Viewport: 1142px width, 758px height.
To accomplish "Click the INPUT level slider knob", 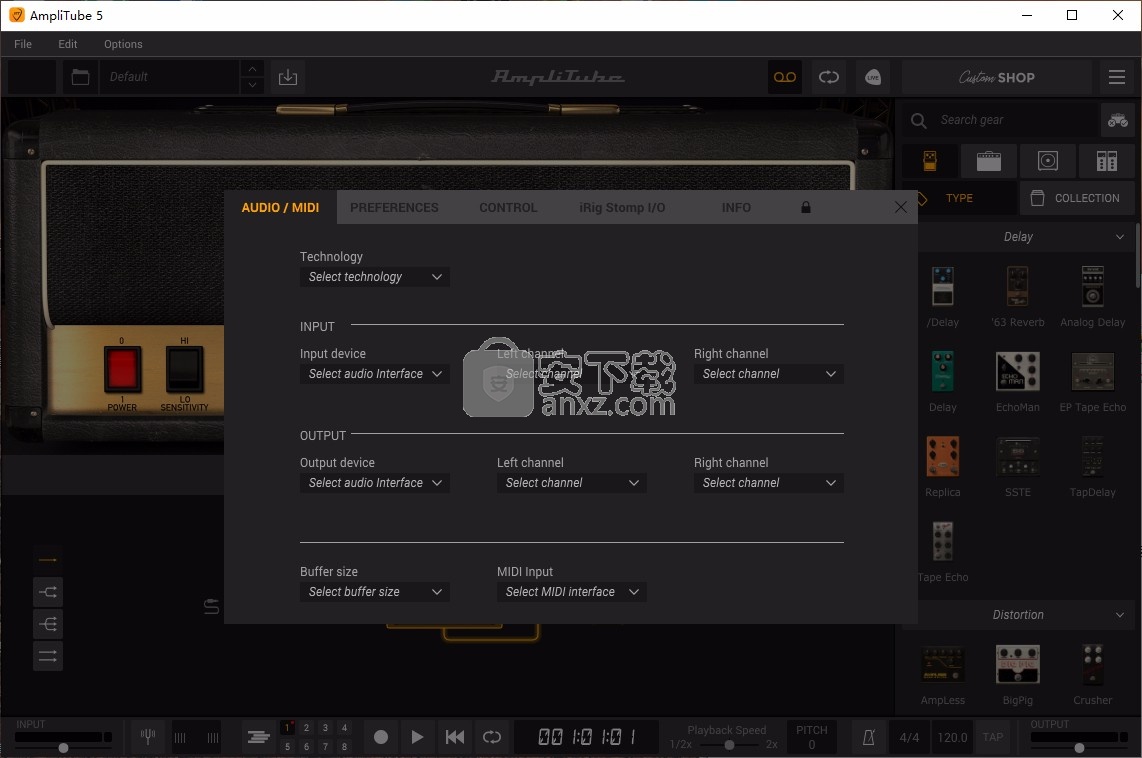I will click(63, 748).
